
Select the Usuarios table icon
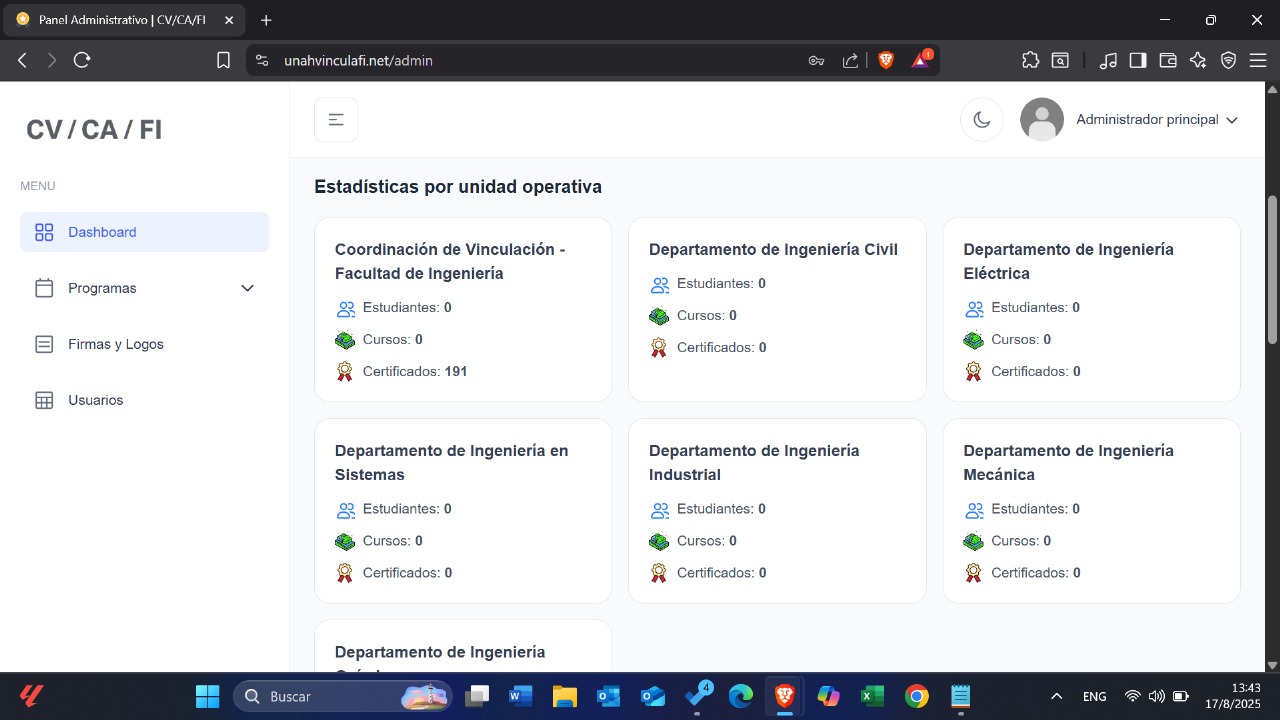coord(44,400)
